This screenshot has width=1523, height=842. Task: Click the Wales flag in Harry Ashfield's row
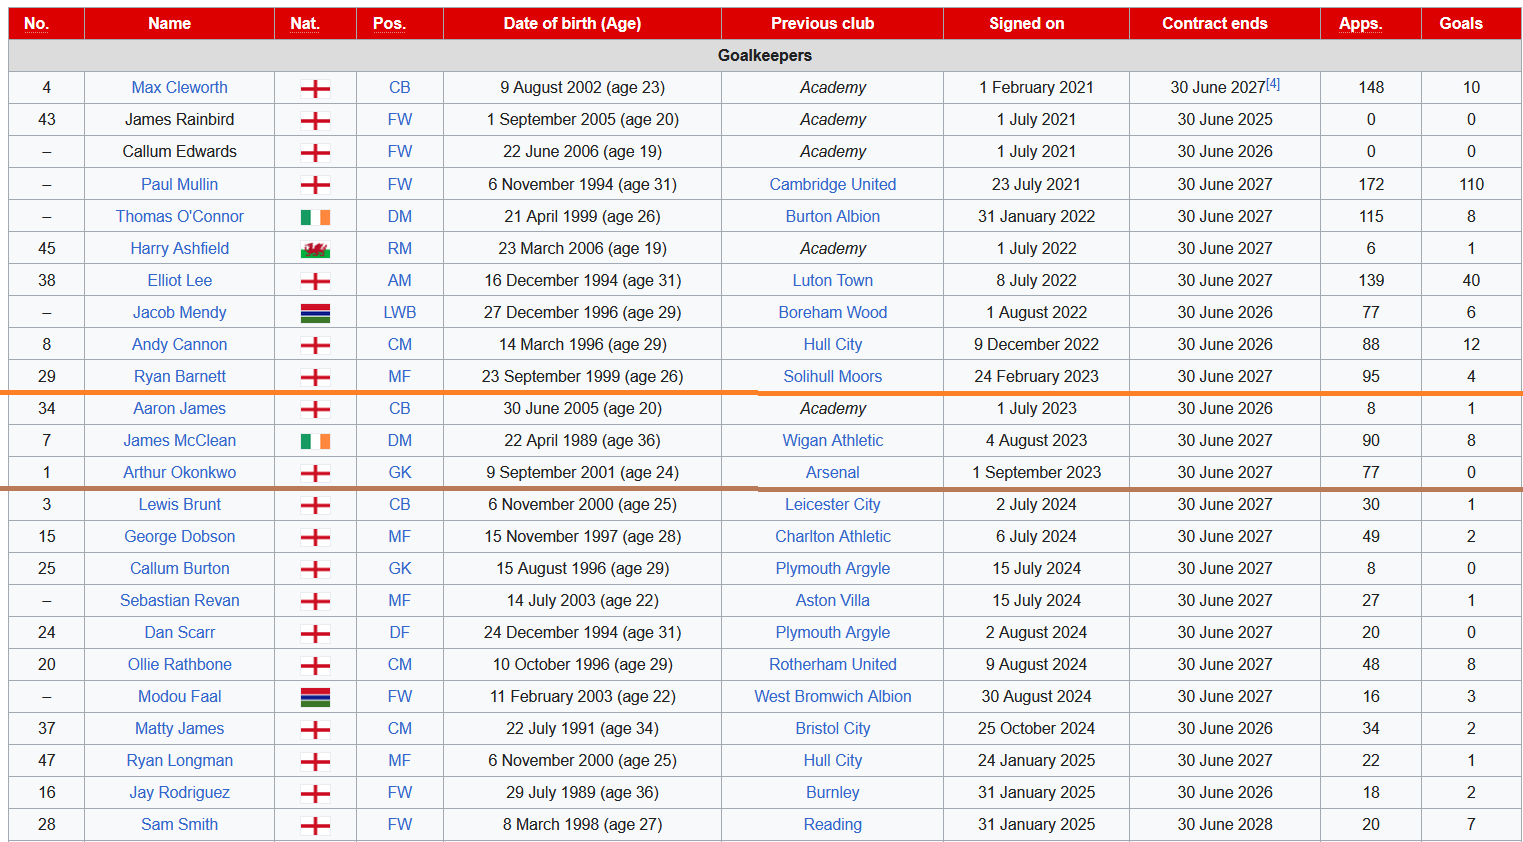pyautogui.click(x=315, y=249)
